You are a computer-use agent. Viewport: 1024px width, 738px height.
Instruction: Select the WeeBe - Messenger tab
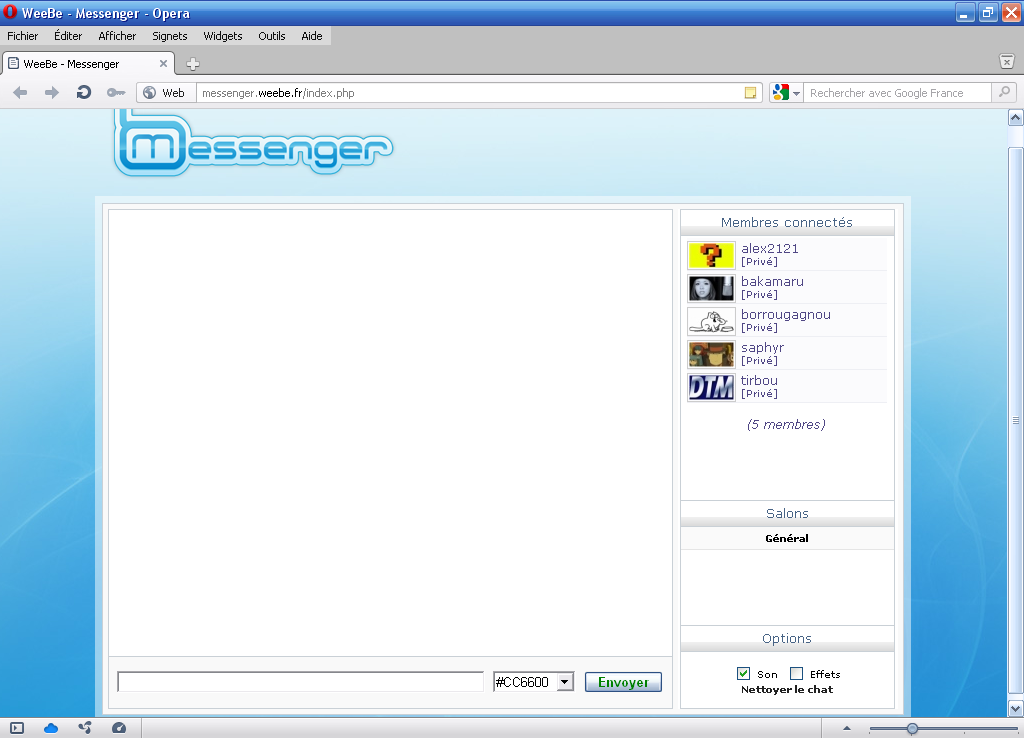pos(88,63)
